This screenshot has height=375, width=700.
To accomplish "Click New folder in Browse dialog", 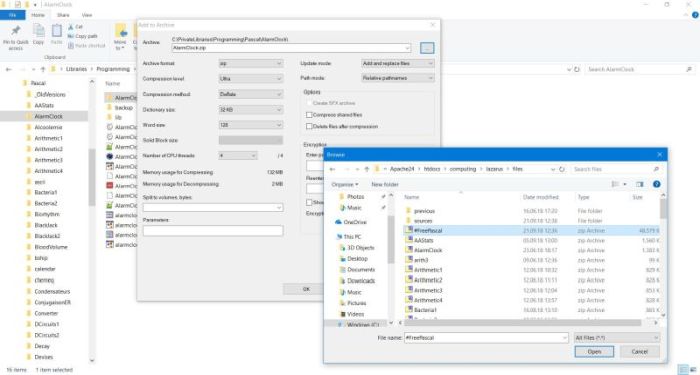I will pyautogui.click(x=385, y=184).
